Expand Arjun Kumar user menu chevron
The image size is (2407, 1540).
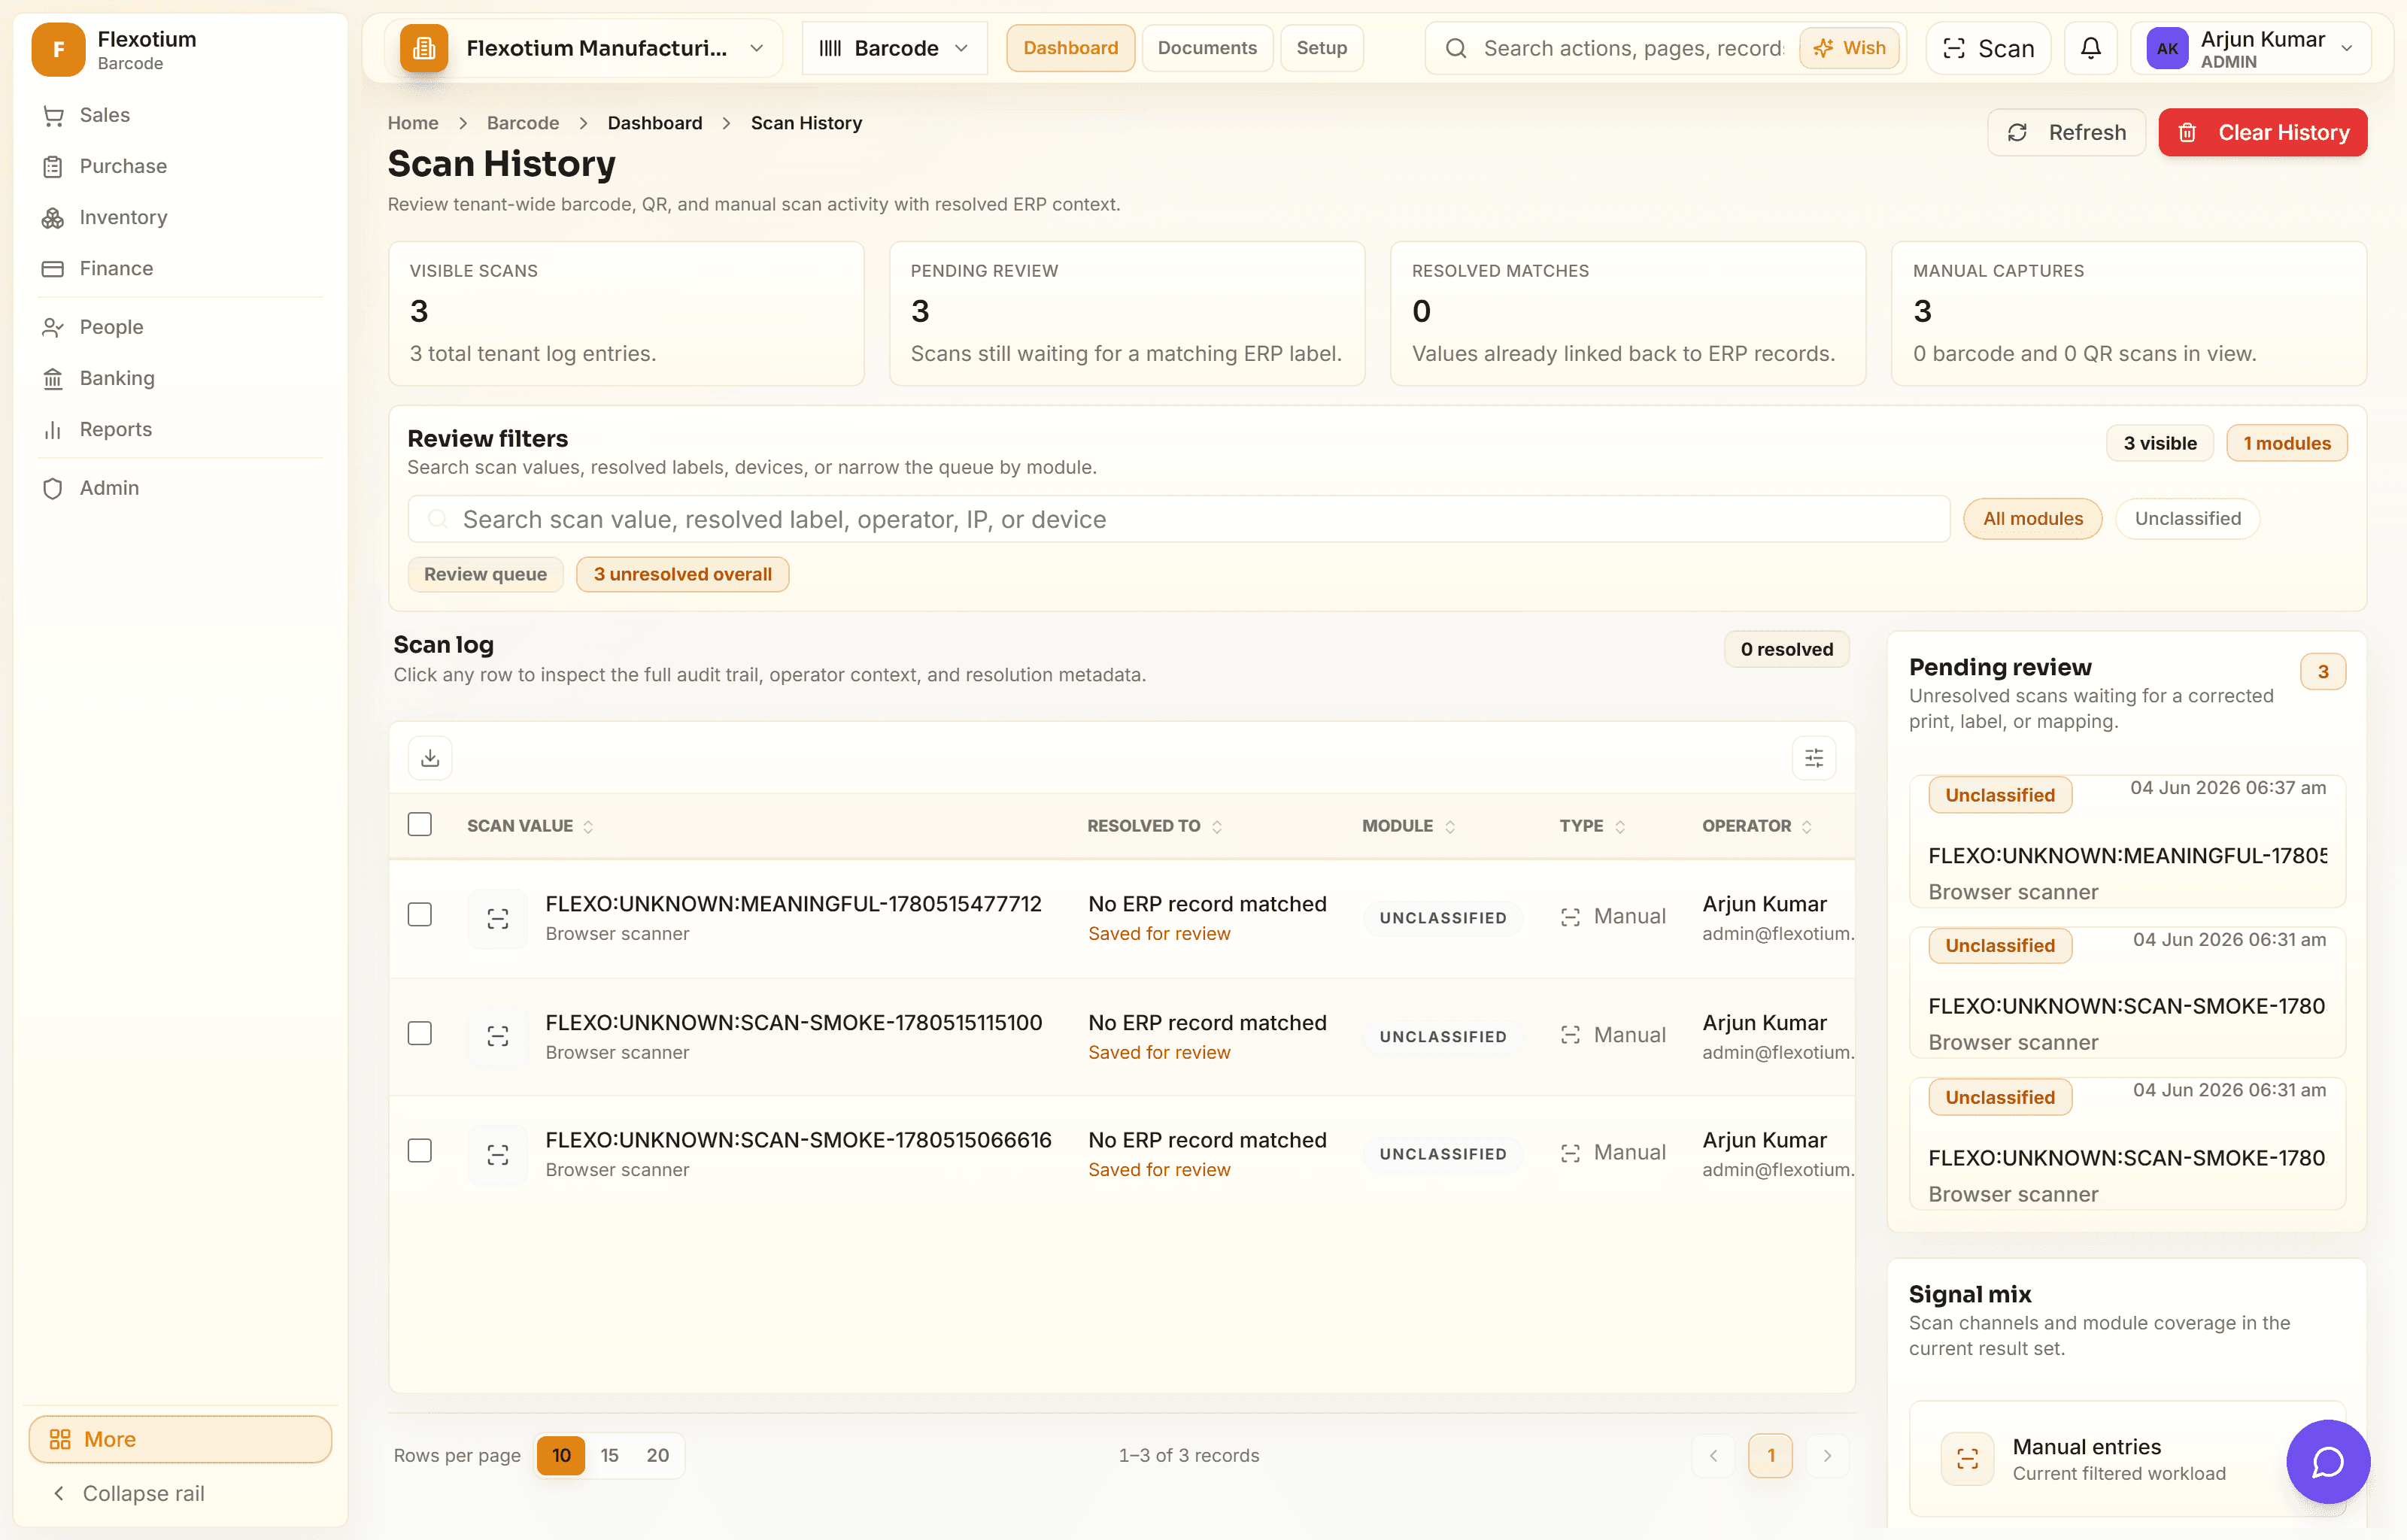(2347, 48)
